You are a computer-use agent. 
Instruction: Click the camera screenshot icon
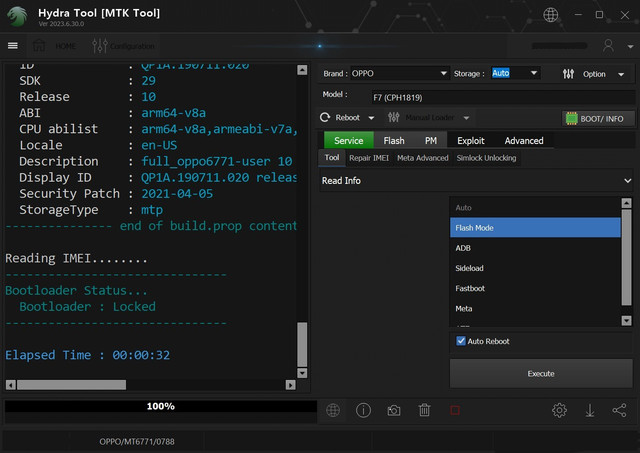393,410
